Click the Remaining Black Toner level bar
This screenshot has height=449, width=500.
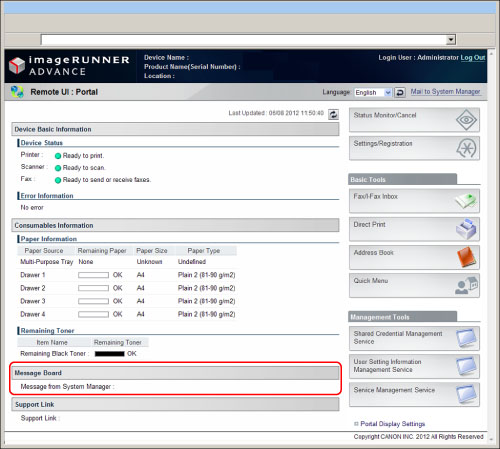(x=109, y=354)
